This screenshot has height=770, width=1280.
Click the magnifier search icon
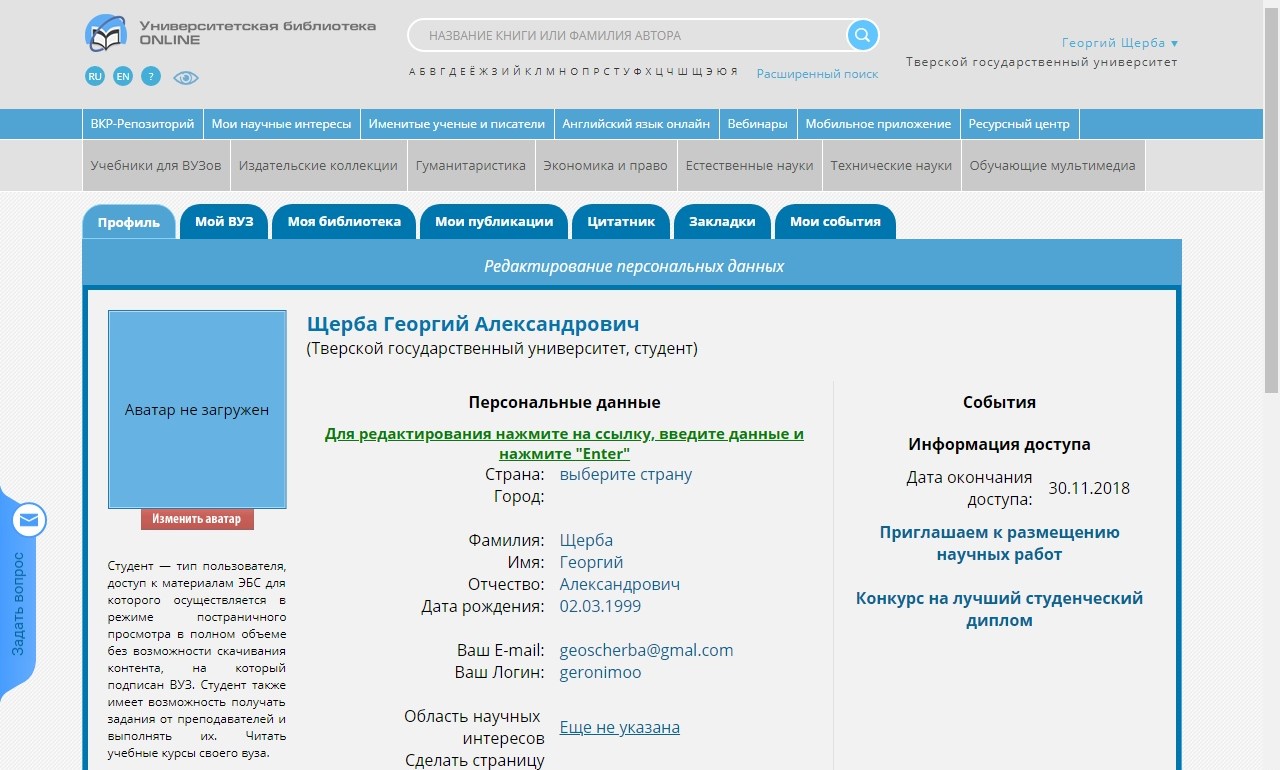tap(862, 36)
